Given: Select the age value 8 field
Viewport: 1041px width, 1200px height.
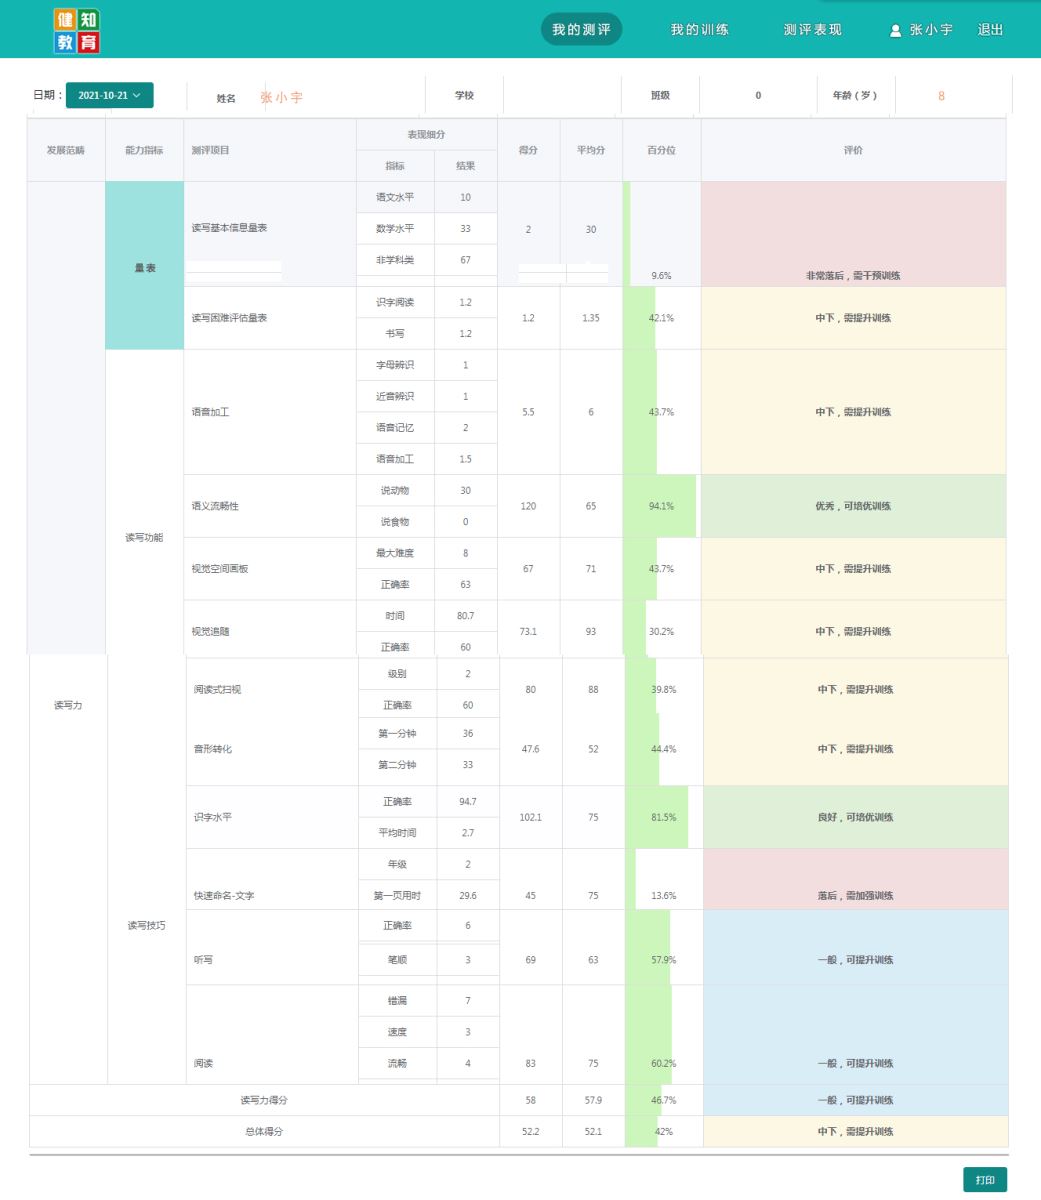Looking at the screenshot, I should 941,96.
